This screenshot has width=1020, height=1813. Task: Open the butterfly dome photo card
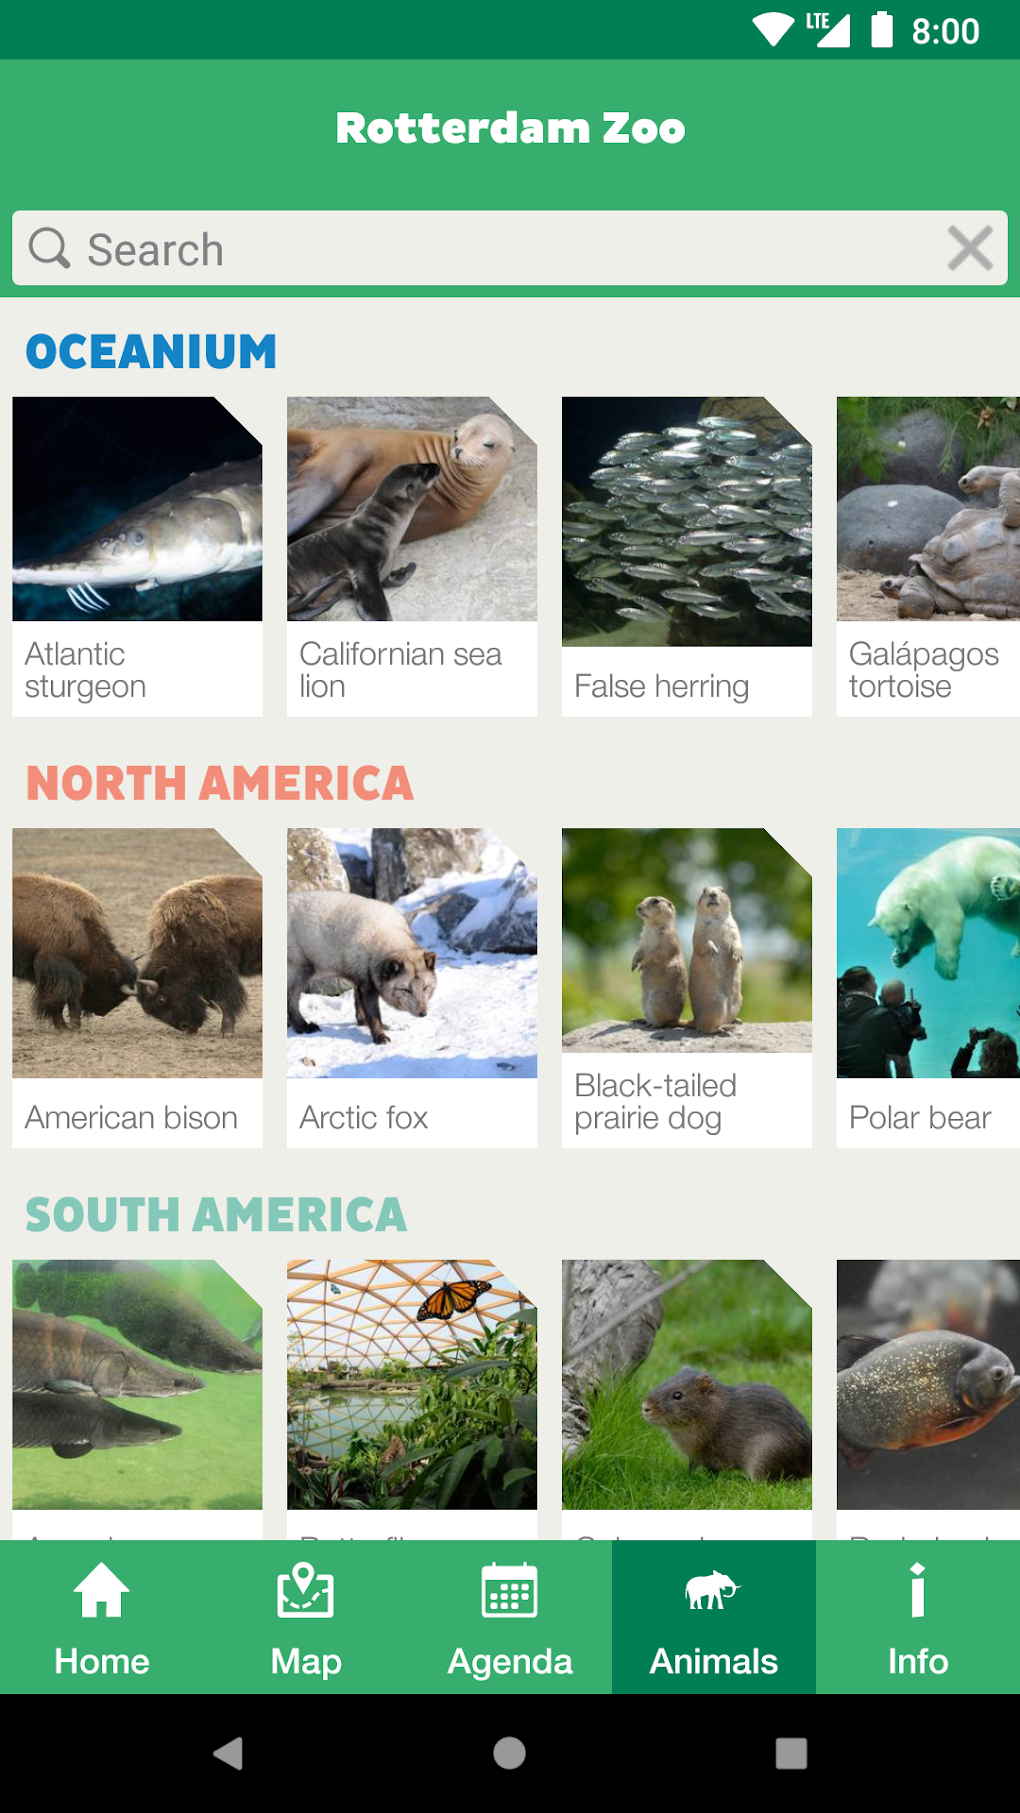pos(412,1399)
